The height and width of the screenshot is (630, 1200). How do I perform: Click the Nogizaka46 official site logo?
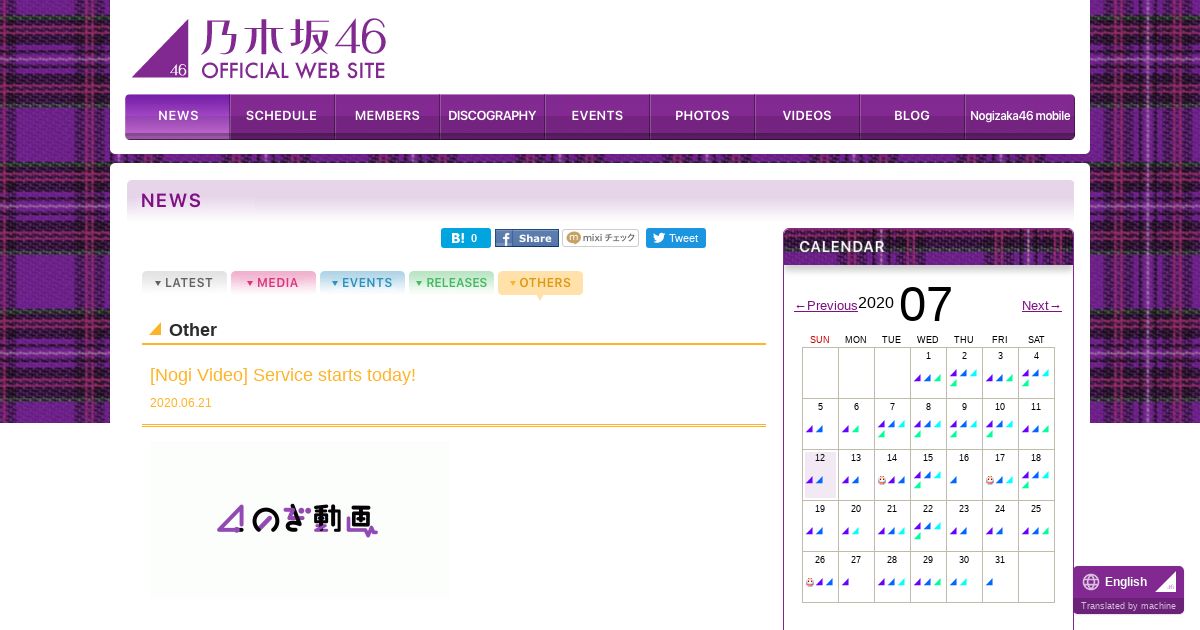pyautogui.click(x=259, y=49)
